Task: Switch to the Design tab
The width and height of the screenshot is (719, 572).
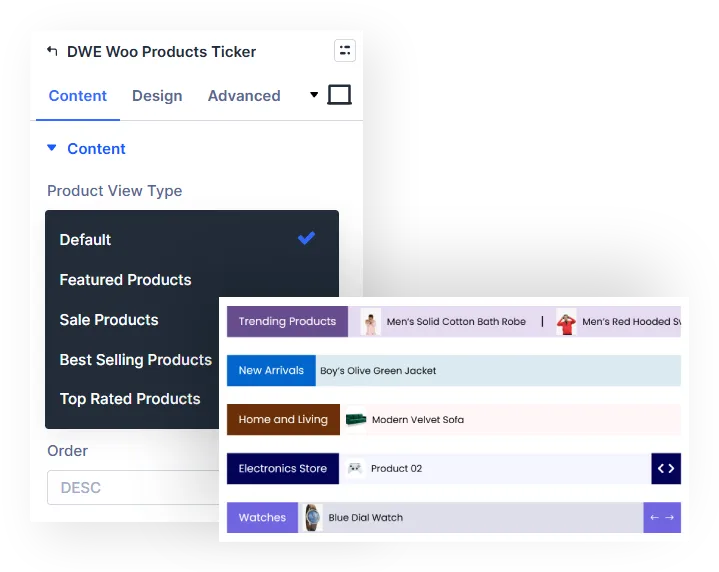Action: pos(157,95)
